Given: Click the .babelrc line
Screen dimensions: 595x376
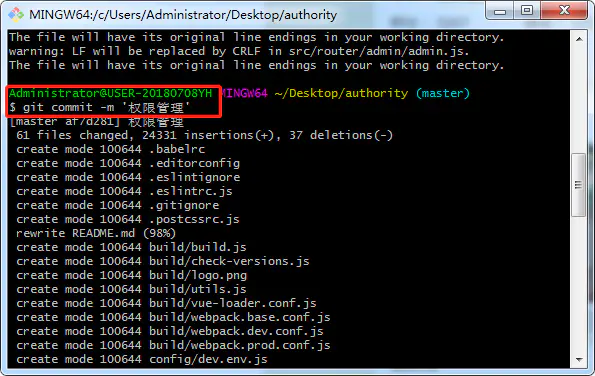Looking at the screenshot, I should 111,149.
